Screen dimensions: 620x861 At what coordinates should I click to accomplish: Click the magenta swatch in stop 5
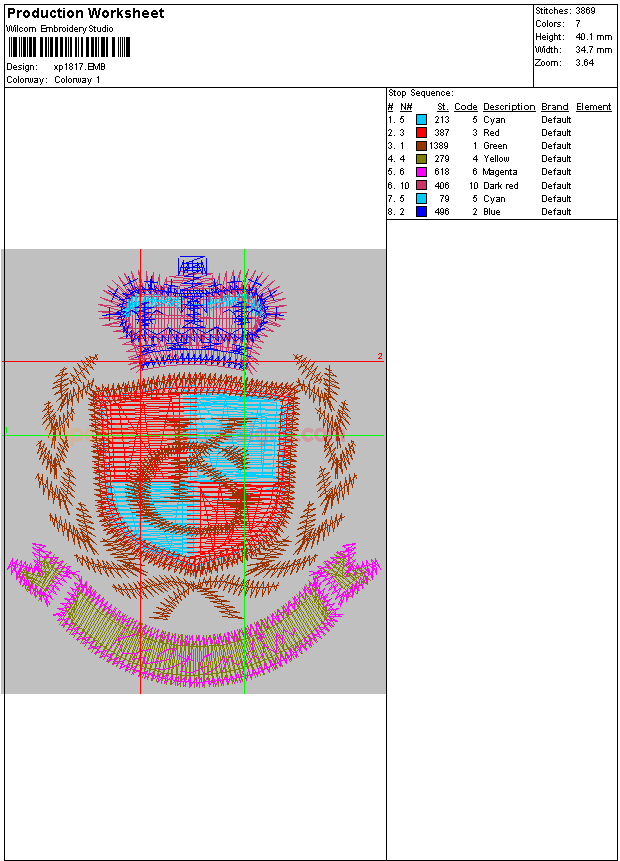(422, 172)
